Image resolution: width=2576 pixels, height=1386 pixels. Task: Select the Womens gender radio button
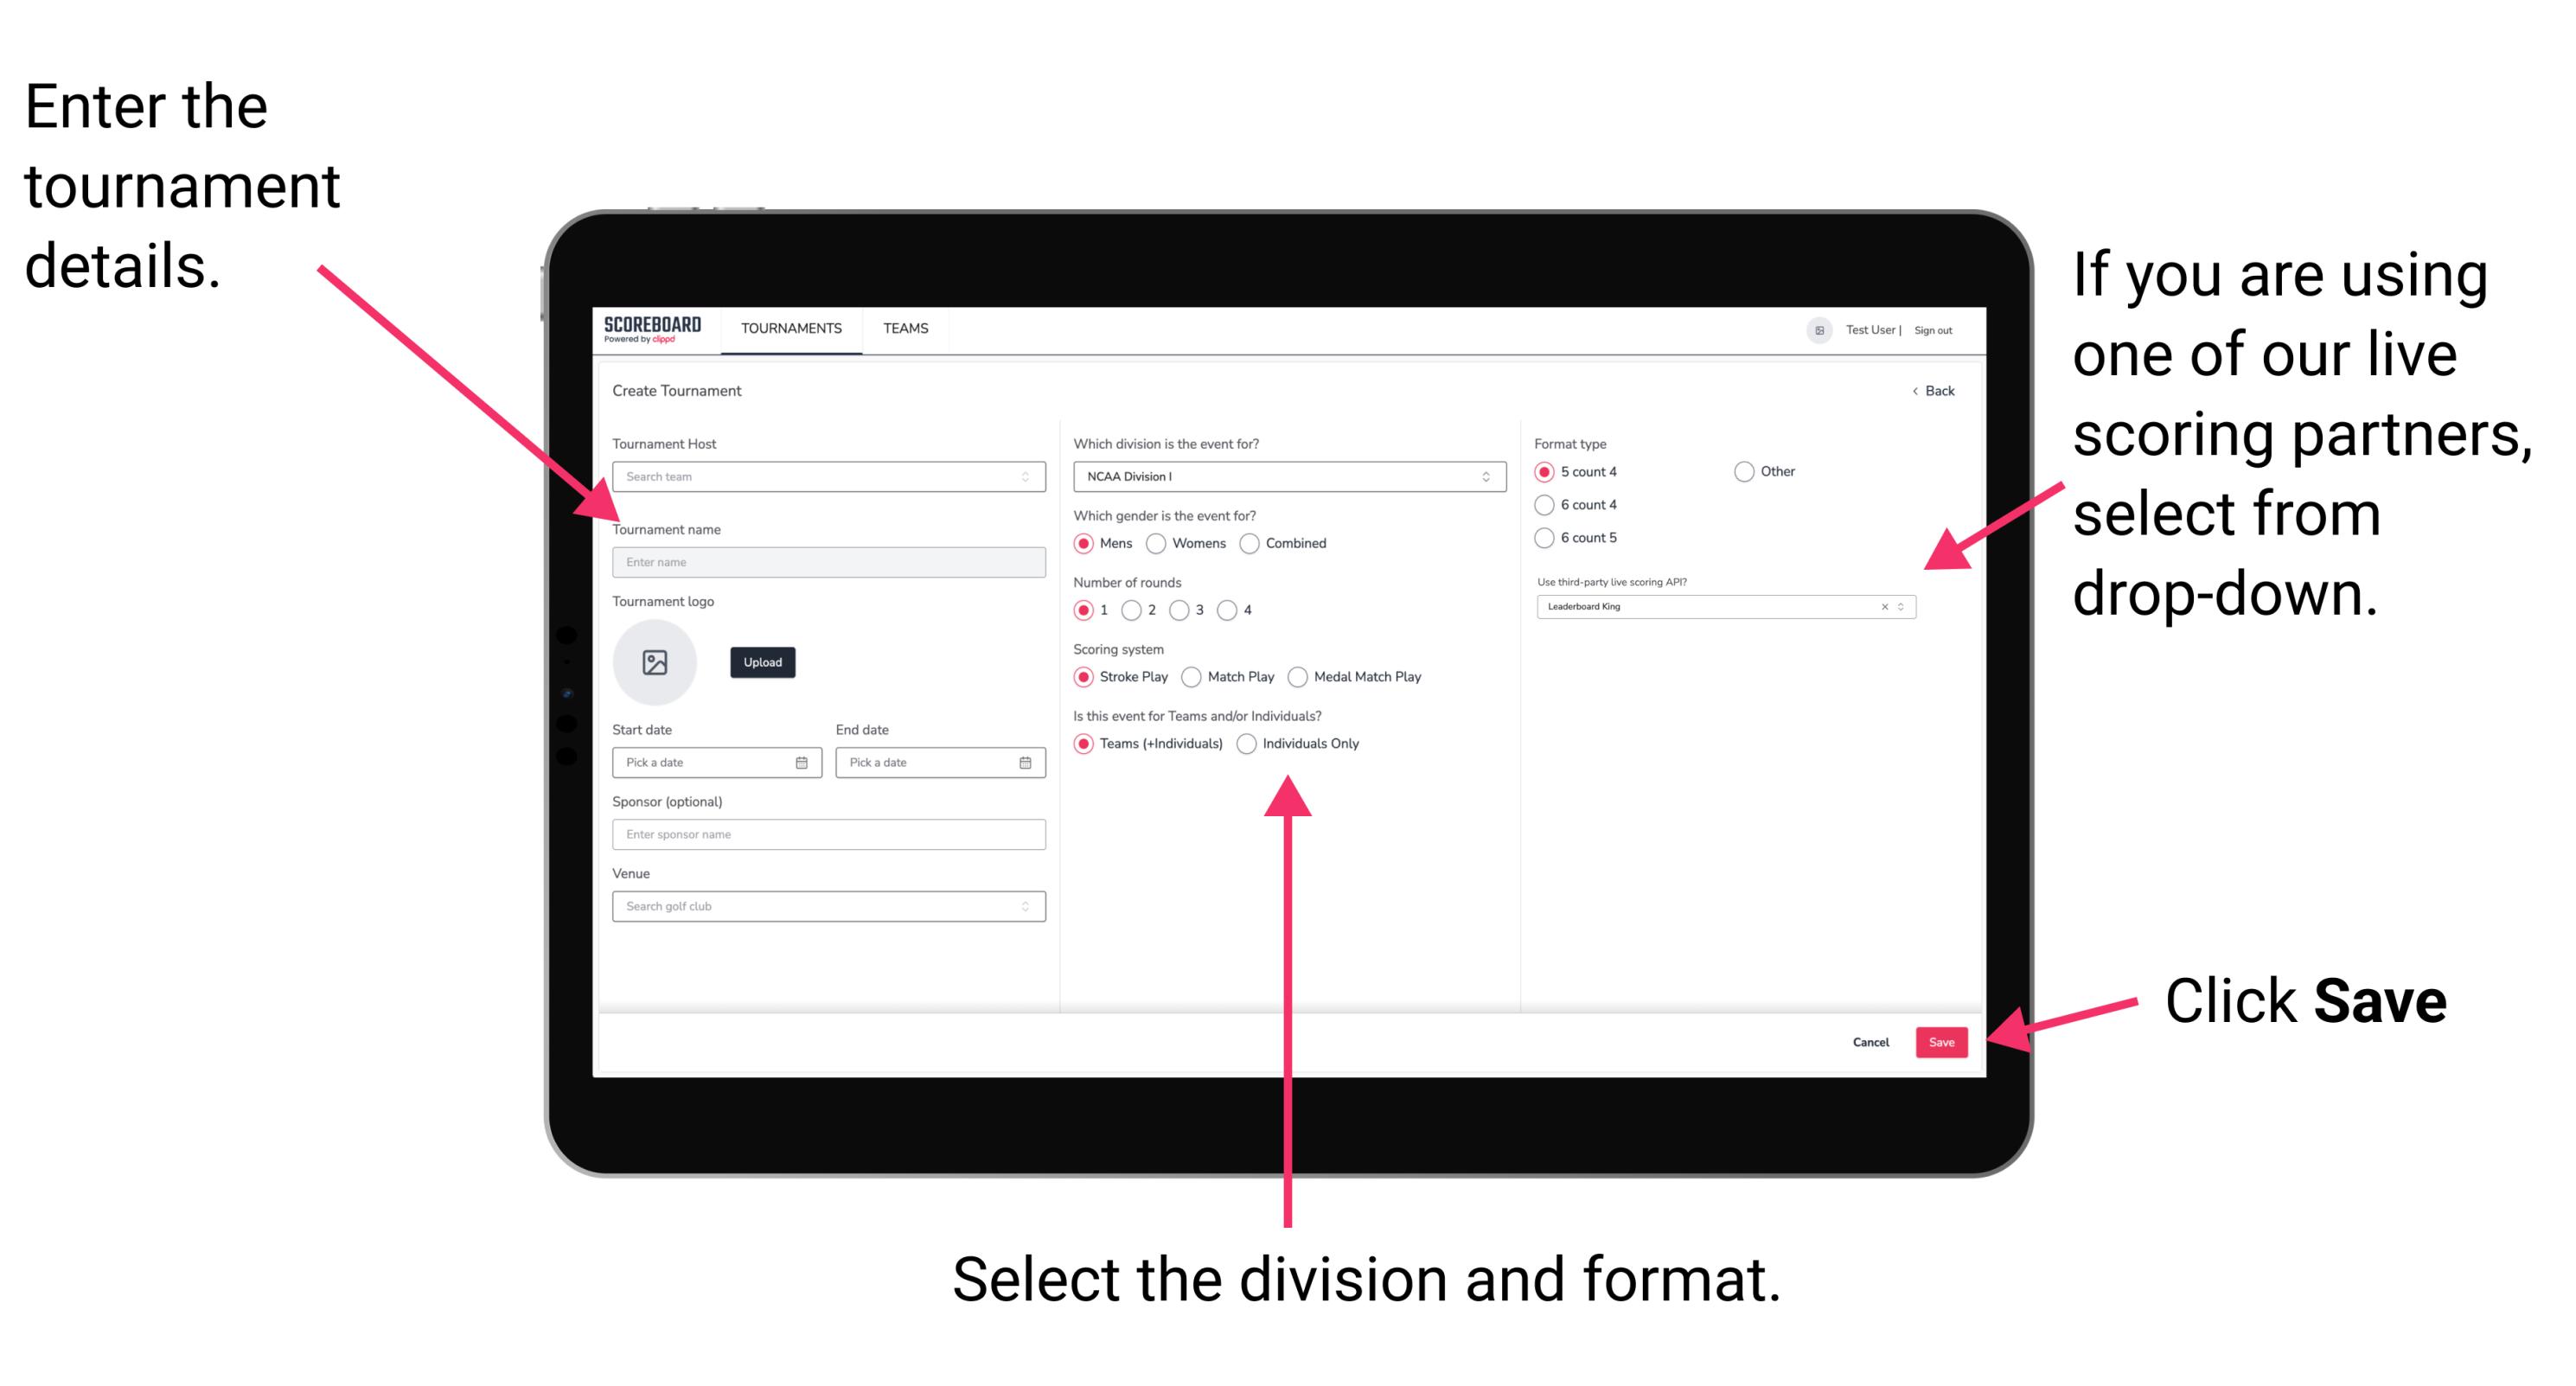(1160, 543)
